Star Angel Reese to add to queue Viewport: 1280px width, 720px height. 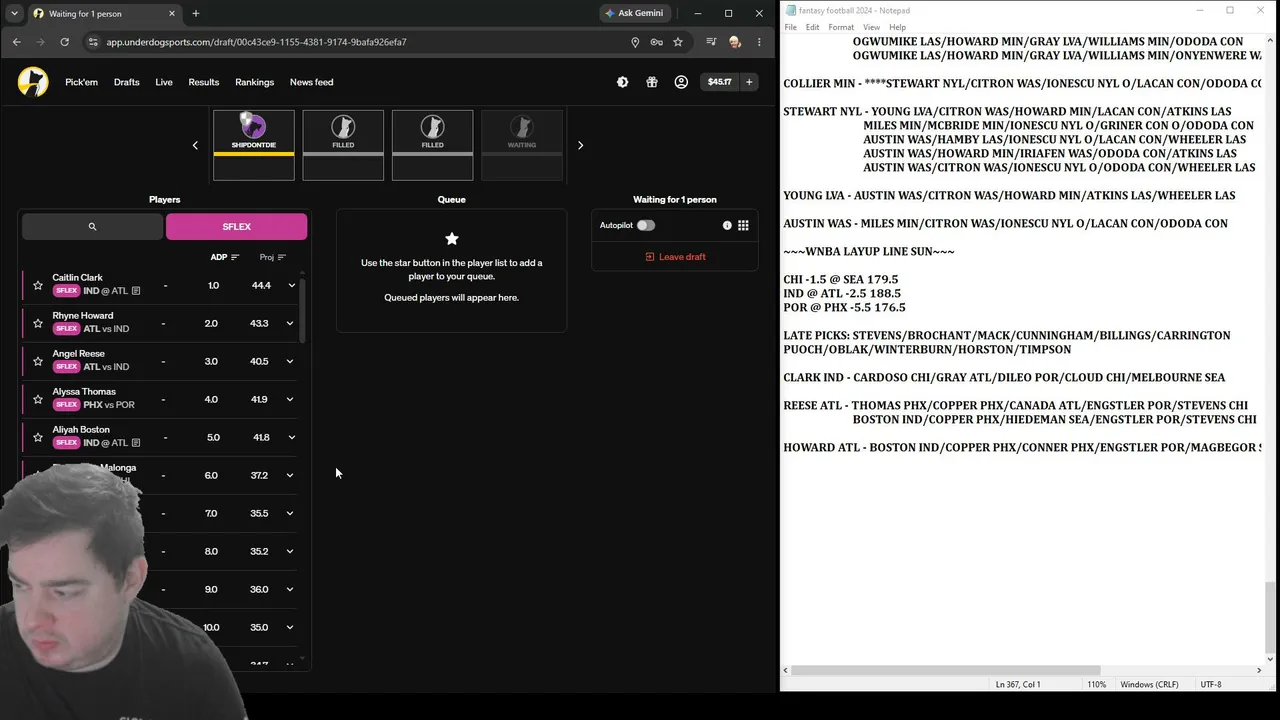click(38, 361)
